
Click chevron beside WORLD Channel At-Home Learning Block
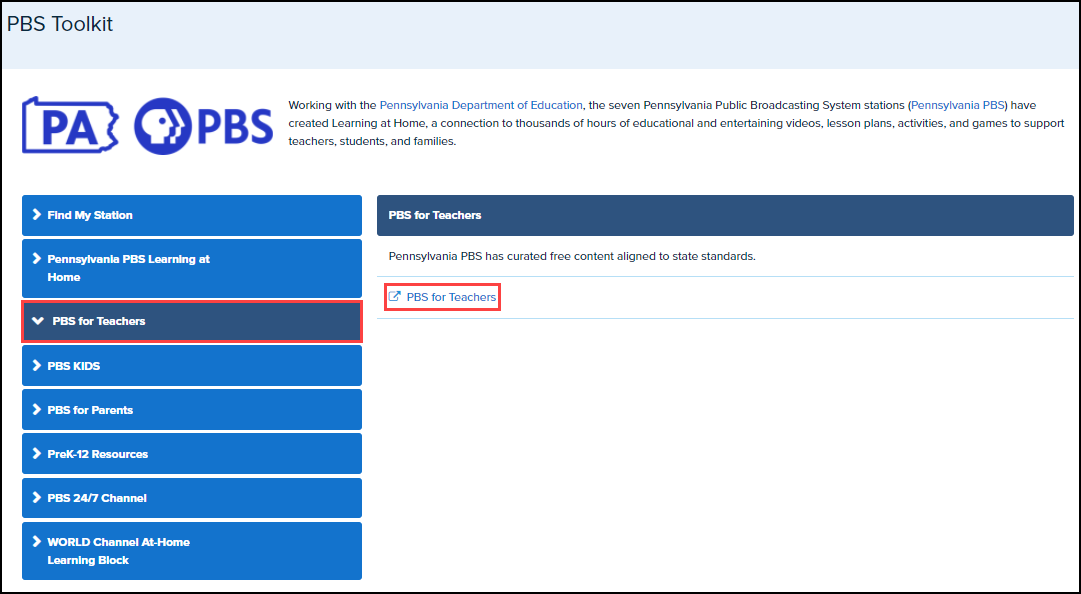pyautogui.click(x=37, y=542)
